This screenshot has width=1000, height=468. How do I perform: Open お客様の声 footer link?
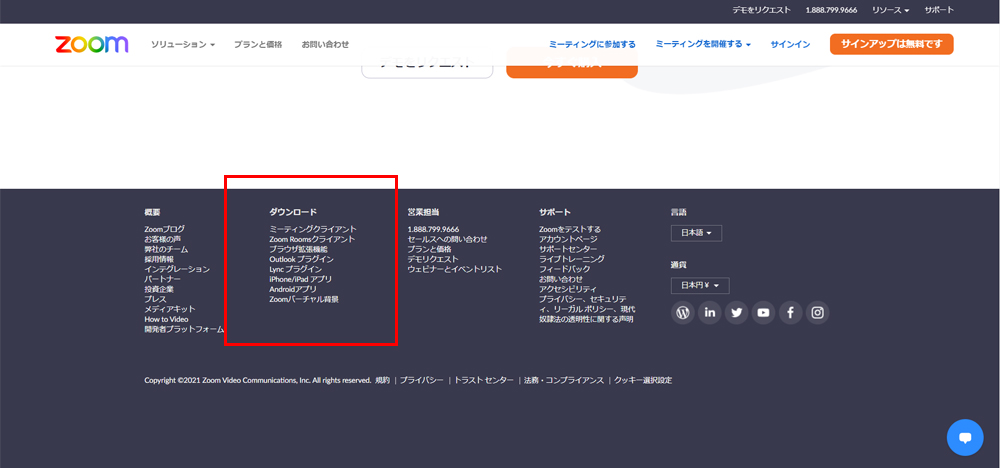click(x=163, y=239)
